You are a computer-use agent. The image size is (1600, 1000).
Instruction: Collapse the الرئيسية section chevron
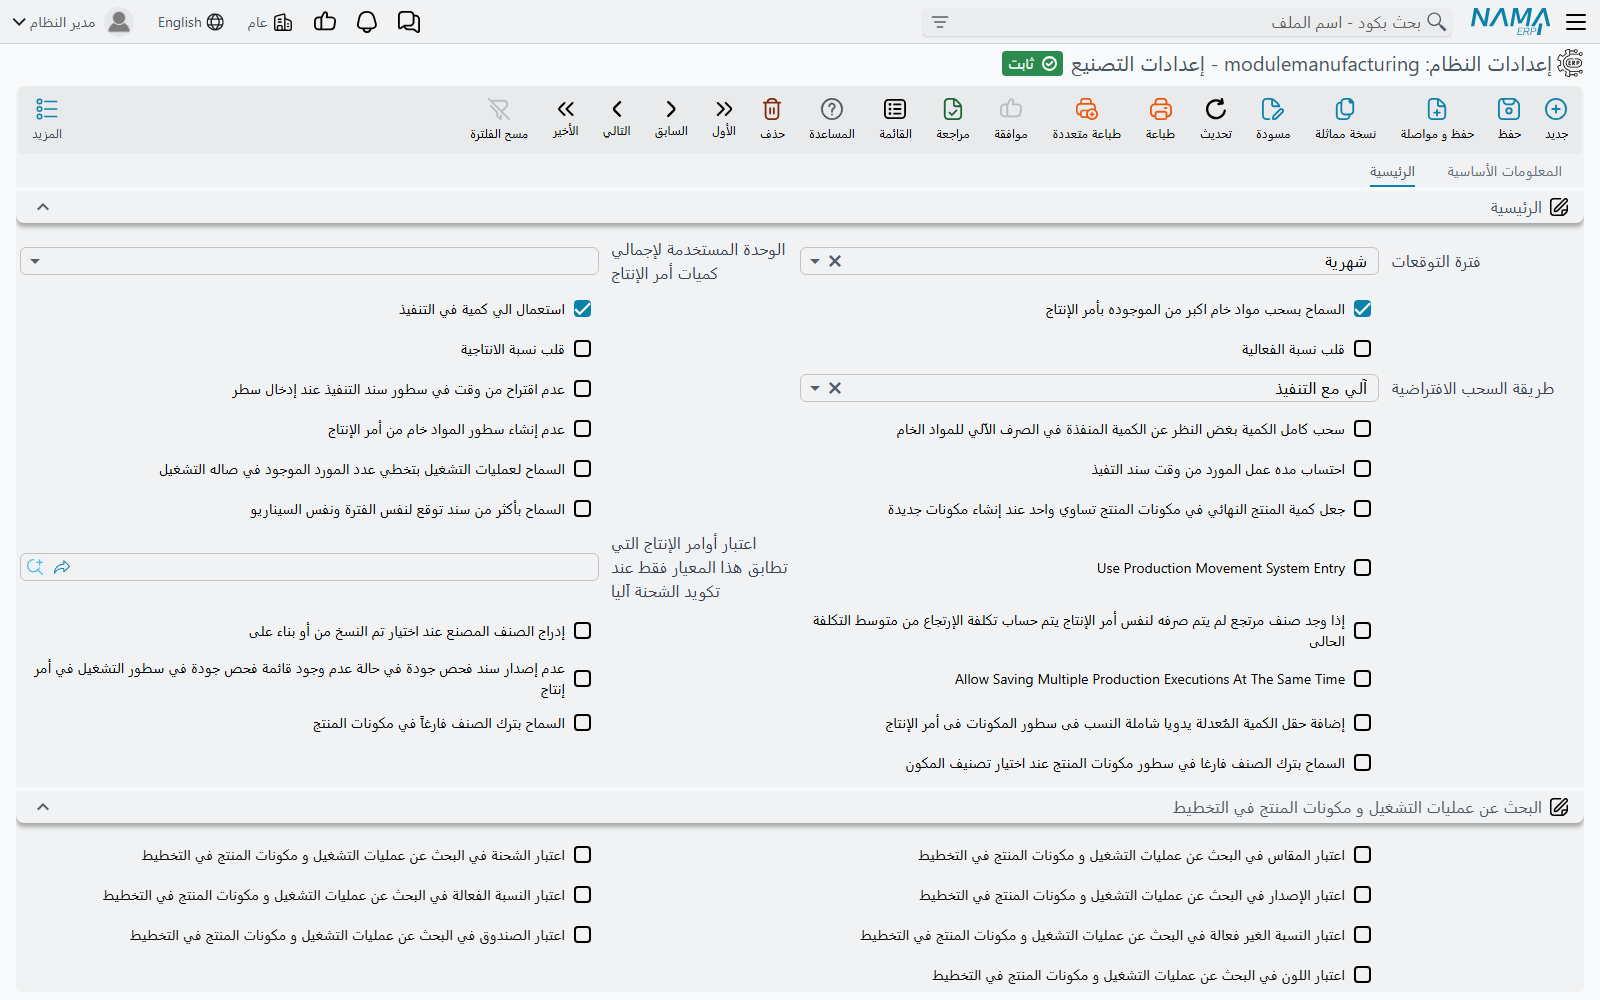[x=43, y=207]
